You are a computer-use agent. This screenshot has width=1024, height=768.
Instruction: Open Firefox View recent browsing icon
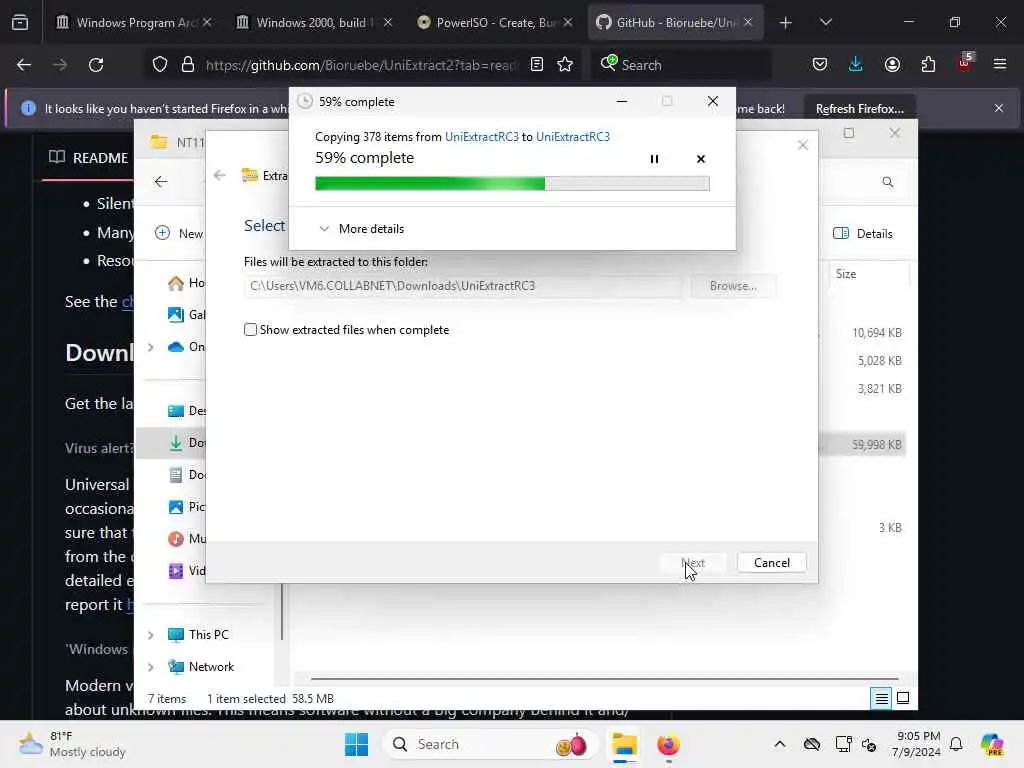20,22
